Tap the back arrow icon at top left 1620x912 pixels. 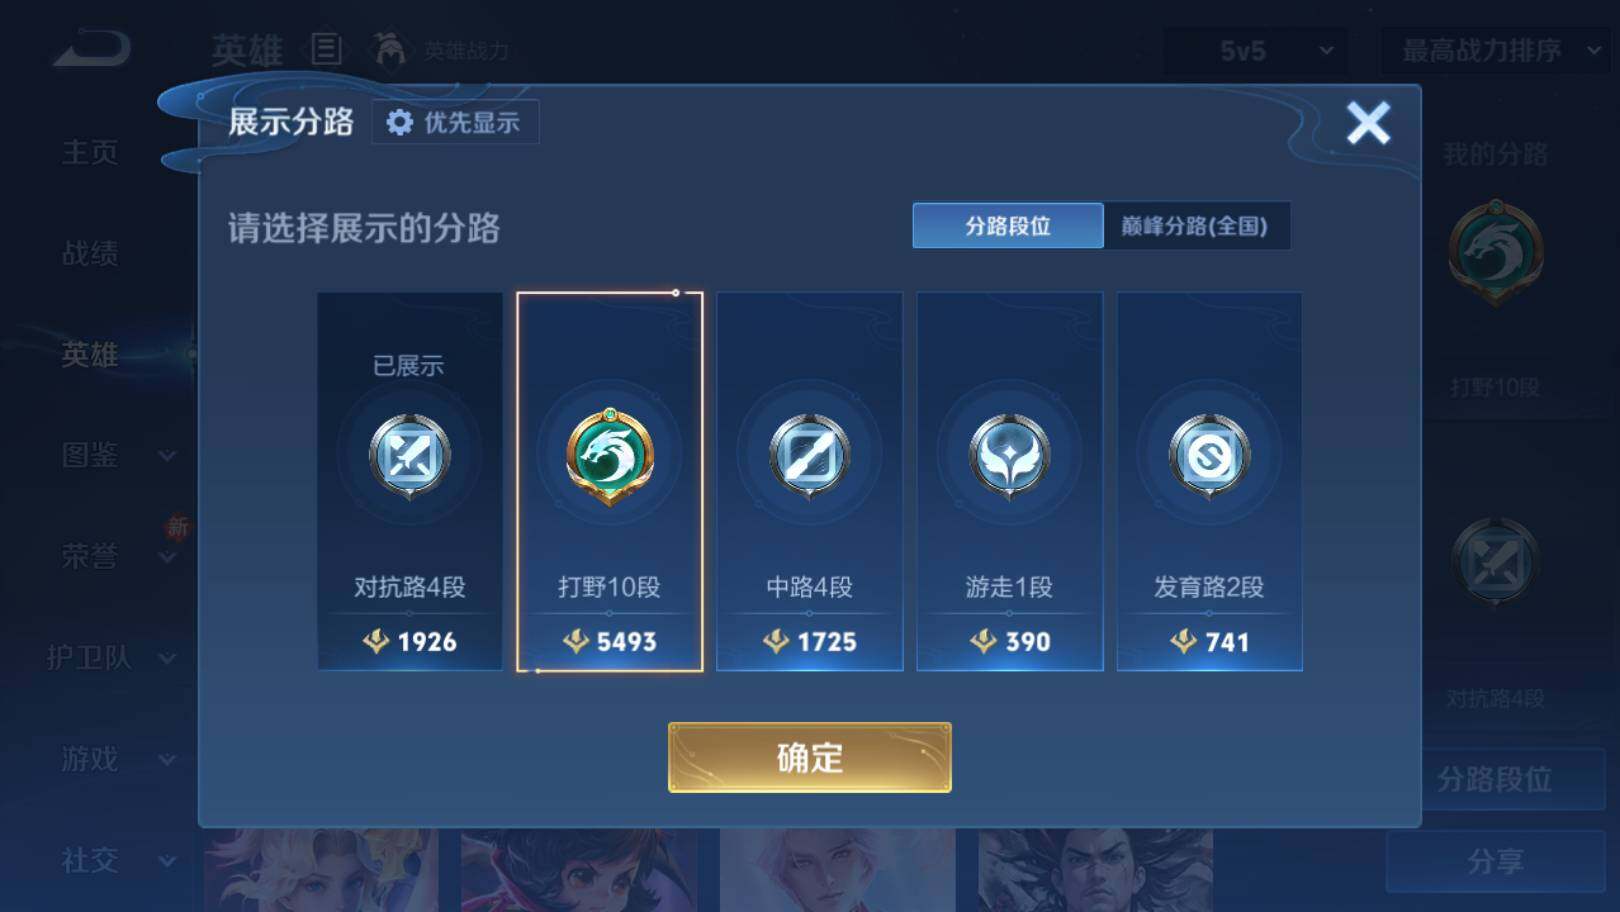92,49
